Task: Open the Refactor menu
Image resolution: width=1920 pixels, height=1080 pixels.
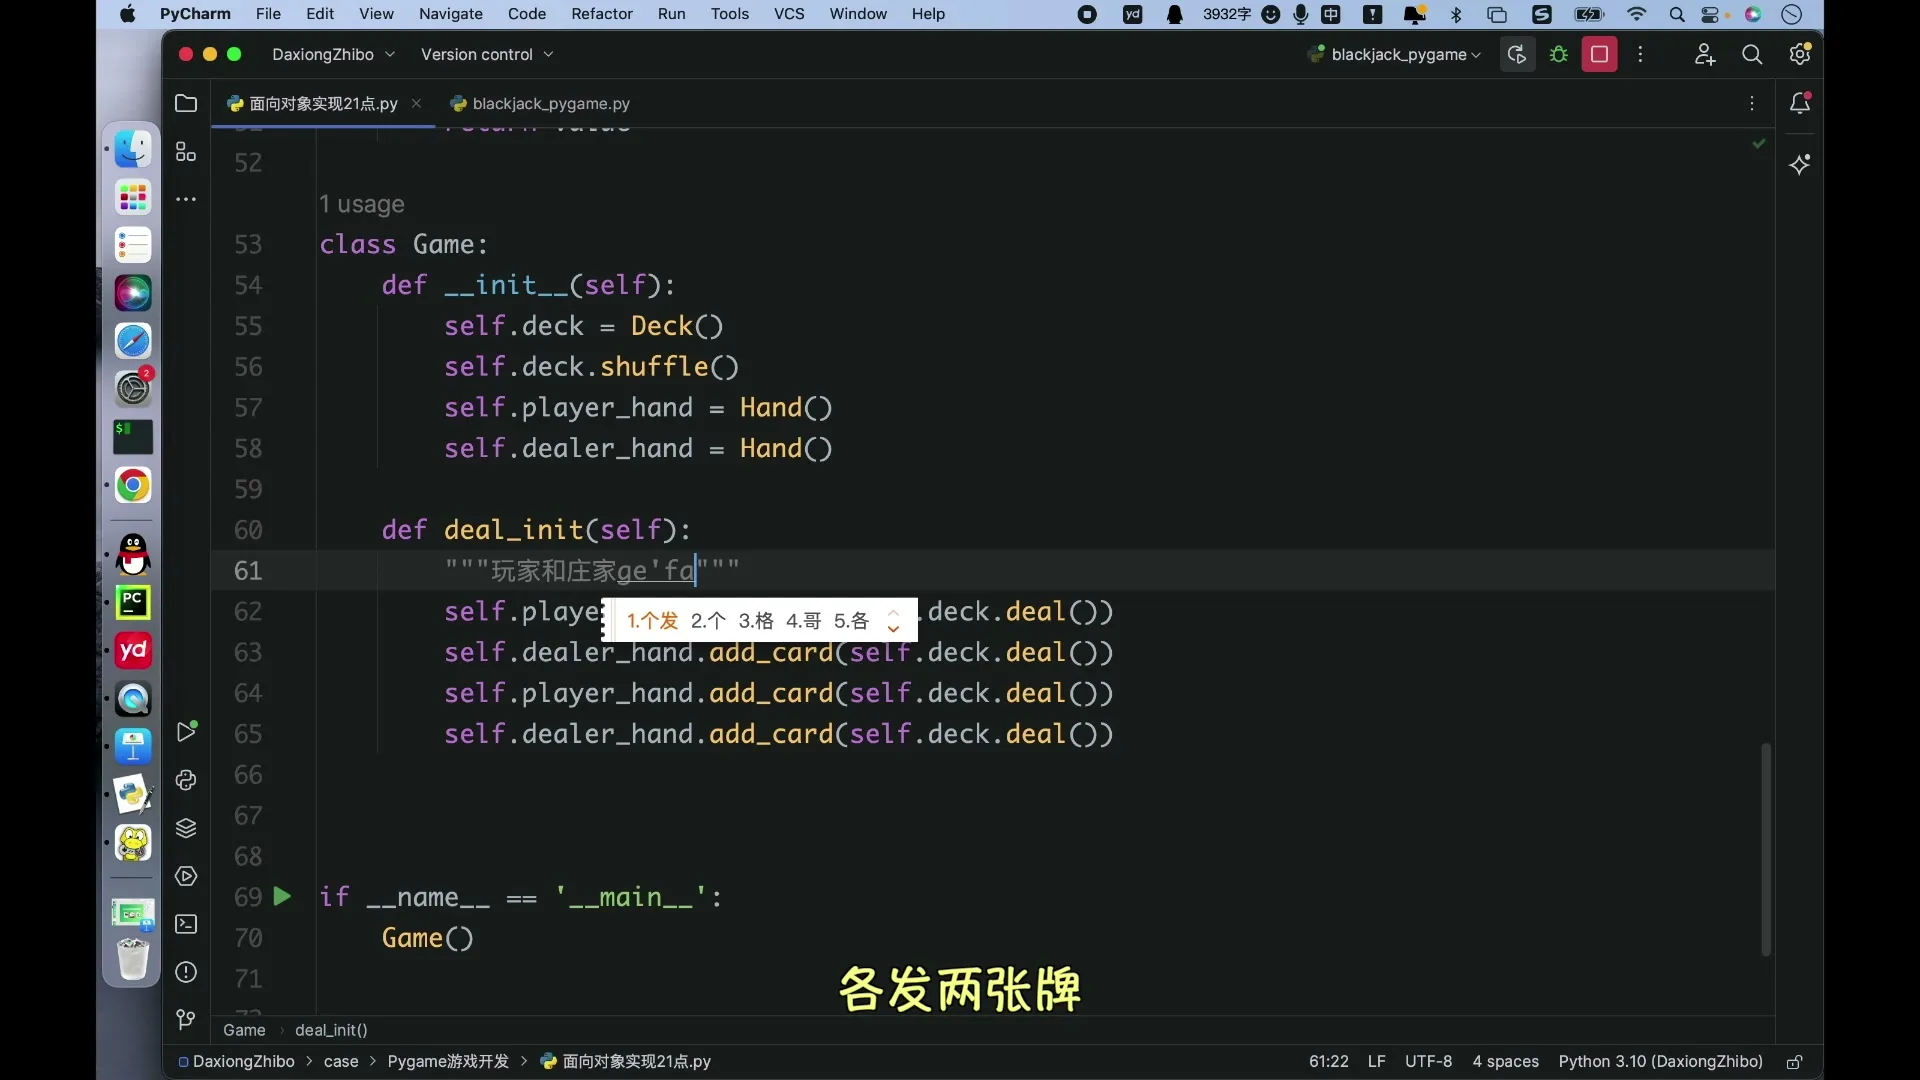Action: click(602, 14)
